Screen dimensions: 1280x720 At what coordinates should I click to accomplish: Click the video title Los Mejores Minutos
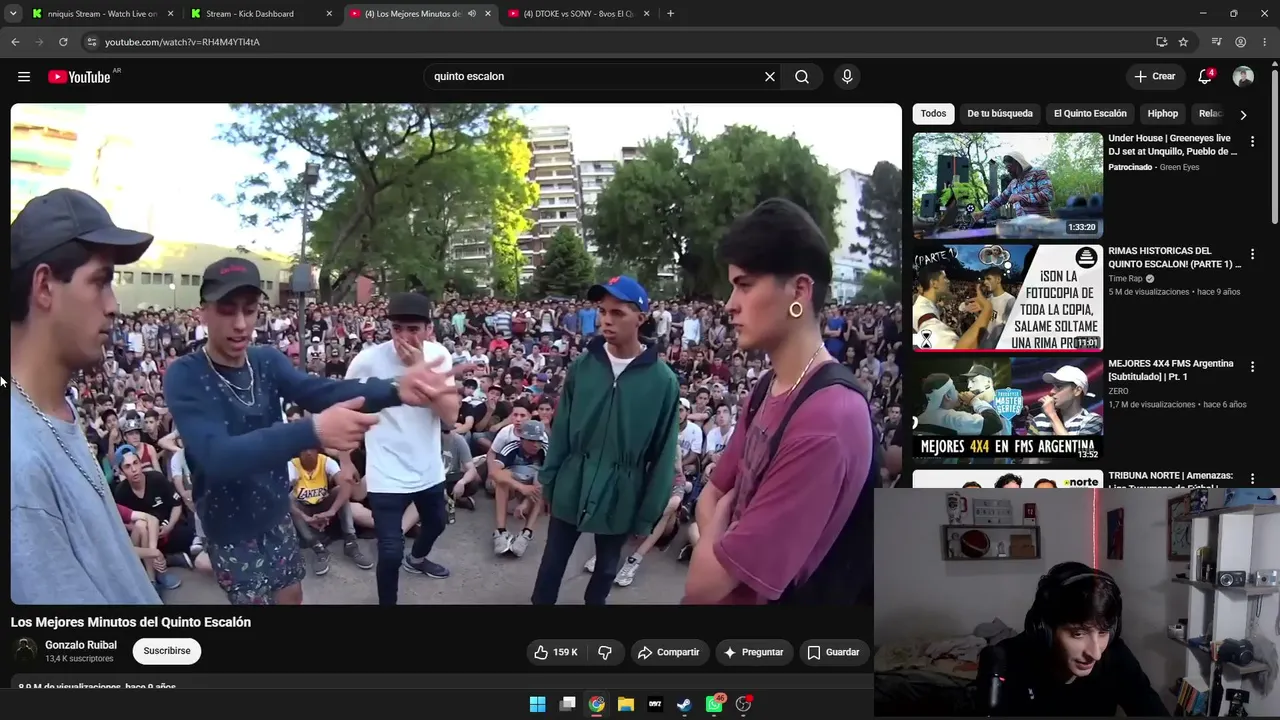pos(131,622)
